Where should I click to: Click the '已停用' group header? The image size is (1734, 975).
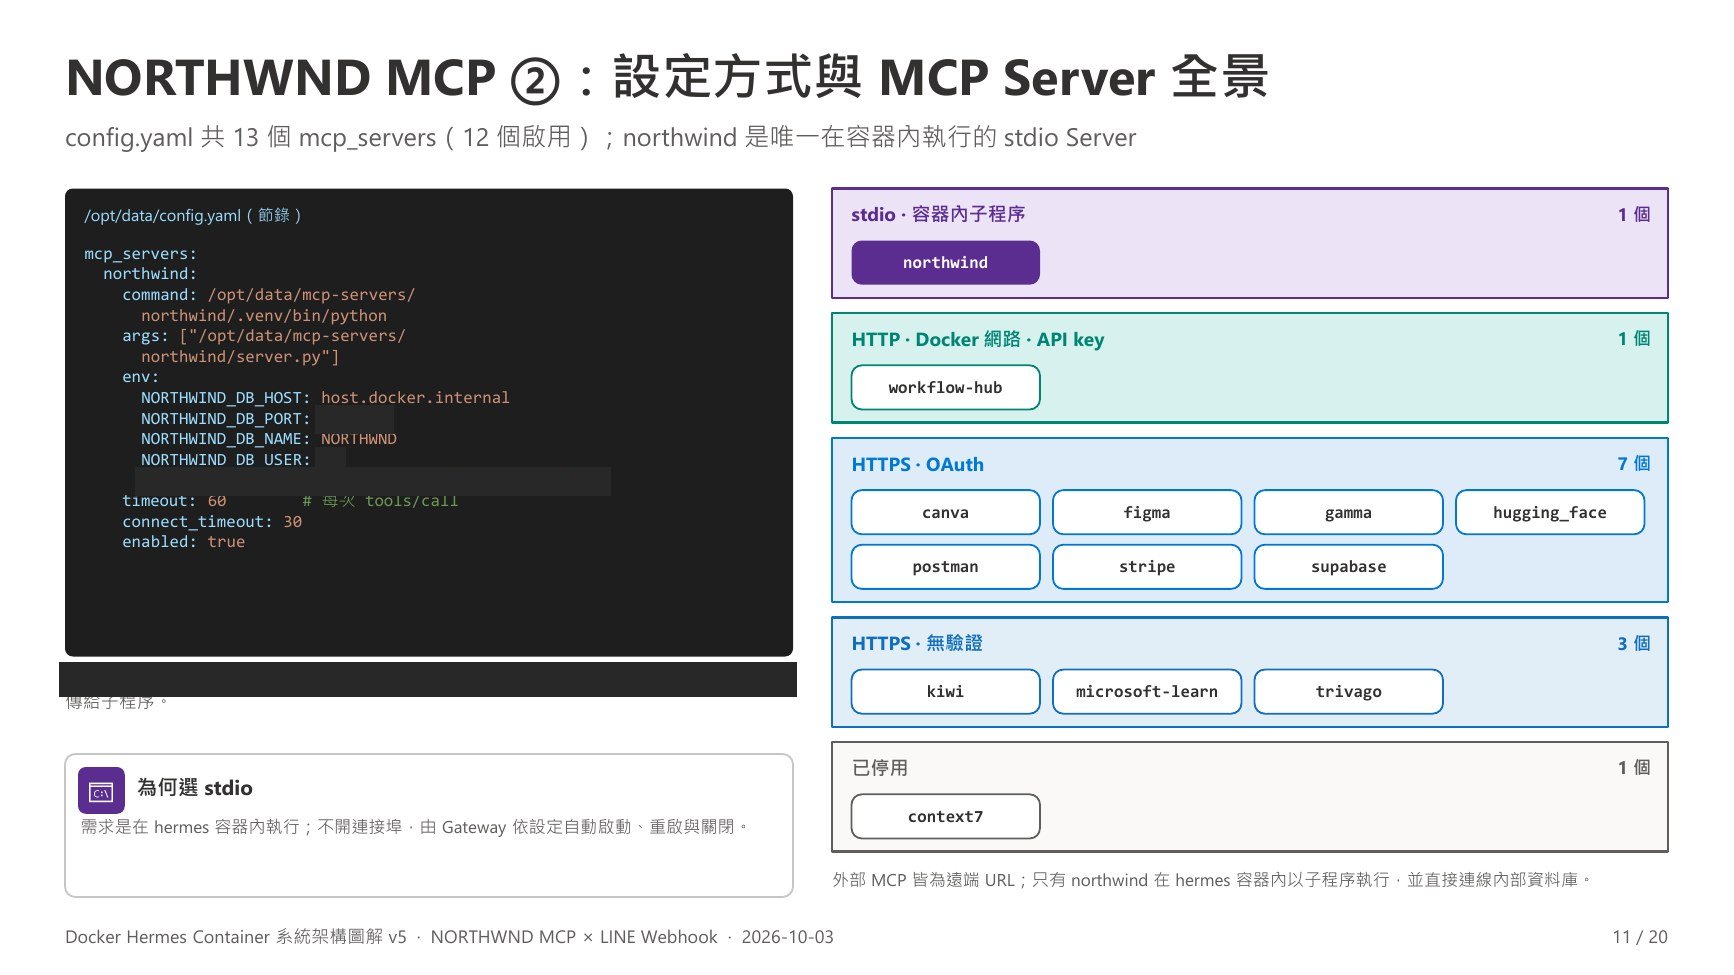pos(880,768)
